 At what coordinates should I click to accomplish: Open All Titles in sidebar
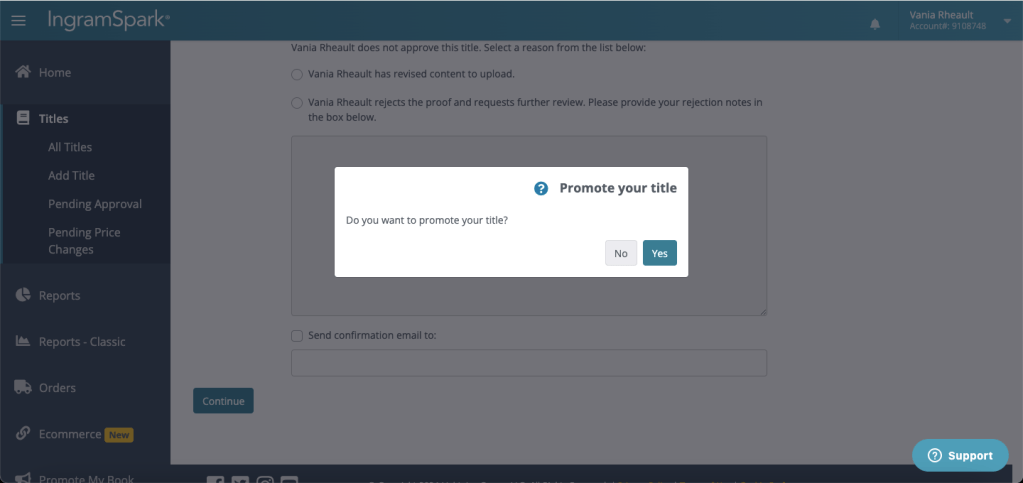tap(70, 147)
